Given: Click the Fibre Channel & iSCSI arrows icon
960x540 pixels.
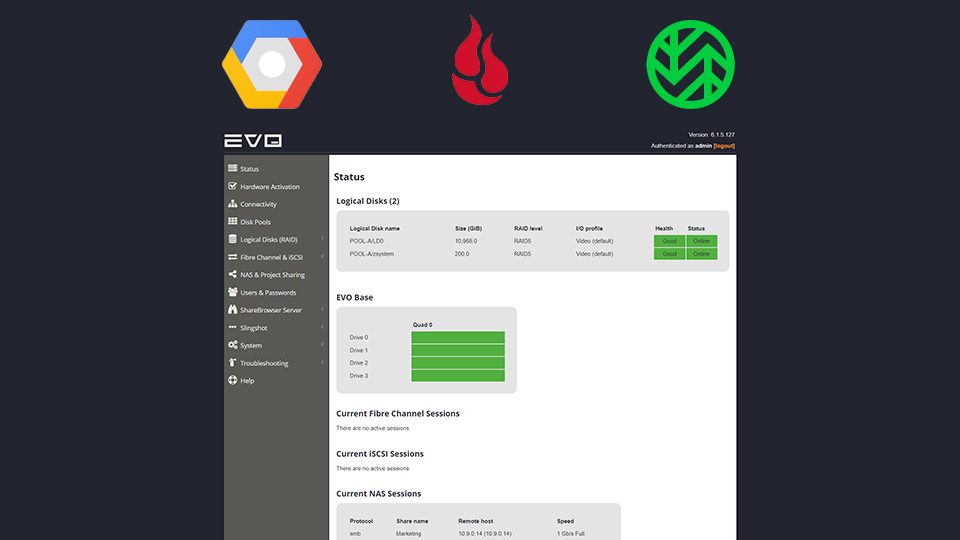Looking at the screenshot, I should point(233,257).
